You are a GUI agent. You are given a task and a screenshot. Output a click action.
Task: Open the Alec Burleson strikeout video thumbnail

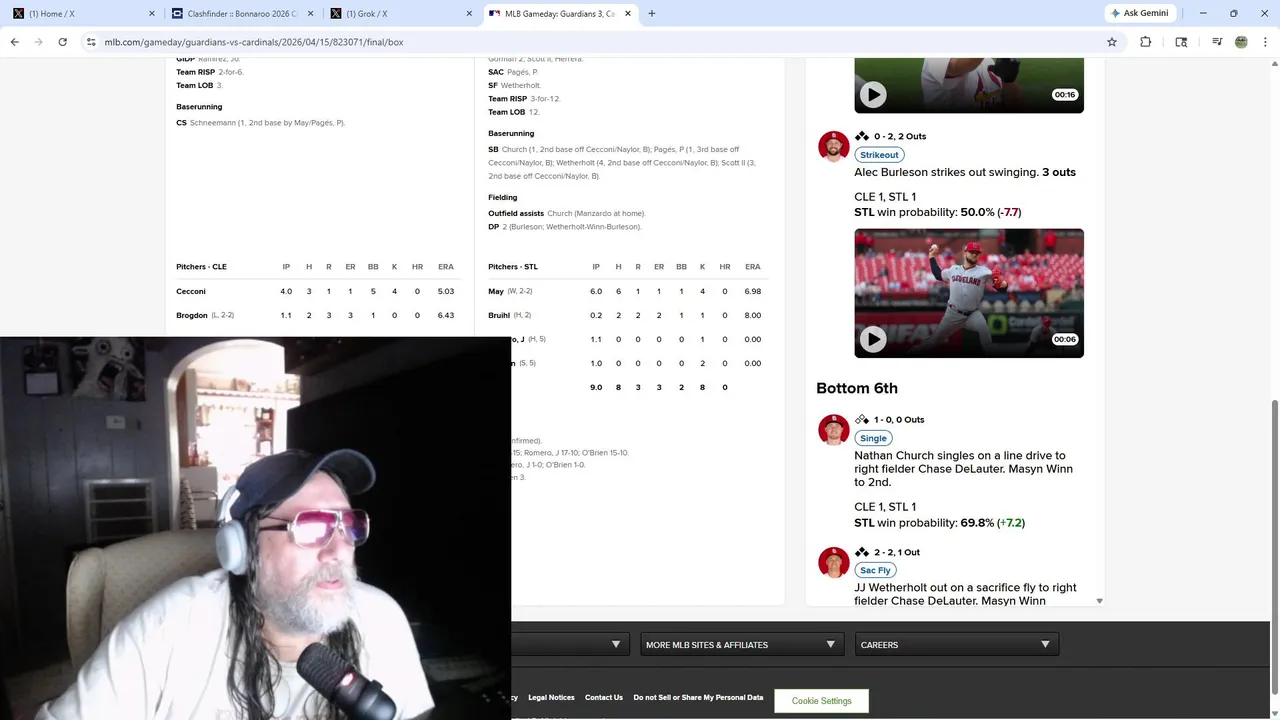[969, 293]
